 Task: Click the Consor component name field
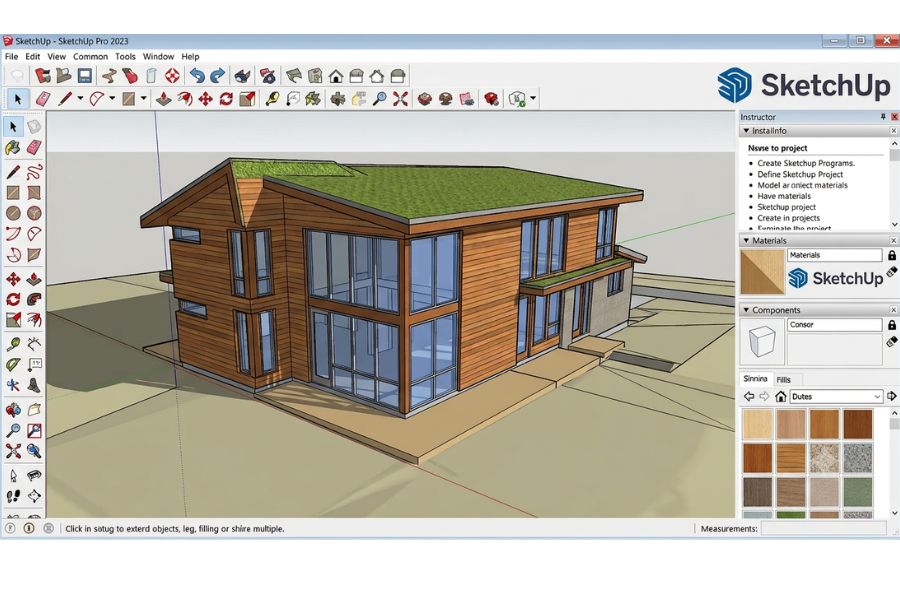coord(834,325)
